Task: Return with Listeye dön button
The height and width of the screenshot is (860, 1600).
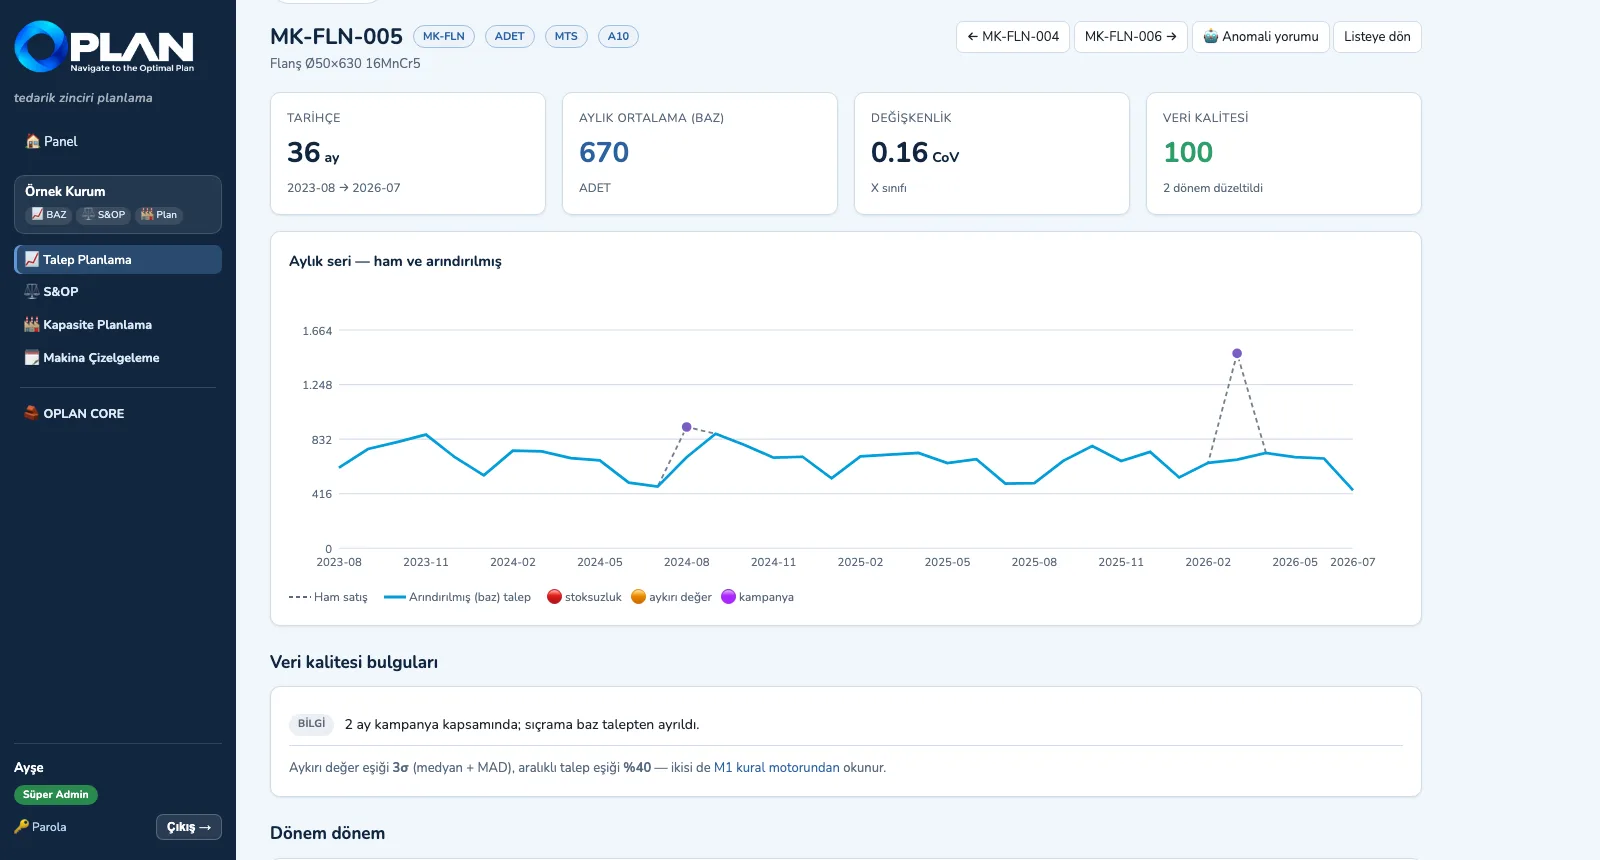Action: point(1377,37)
